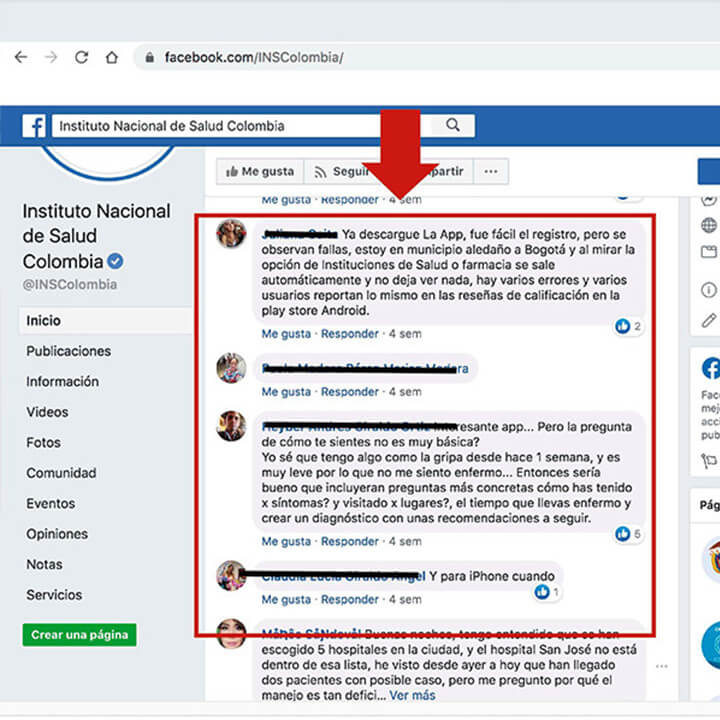Open Comunidad in the sidebar
720x720 pixels.
[61, 473]
